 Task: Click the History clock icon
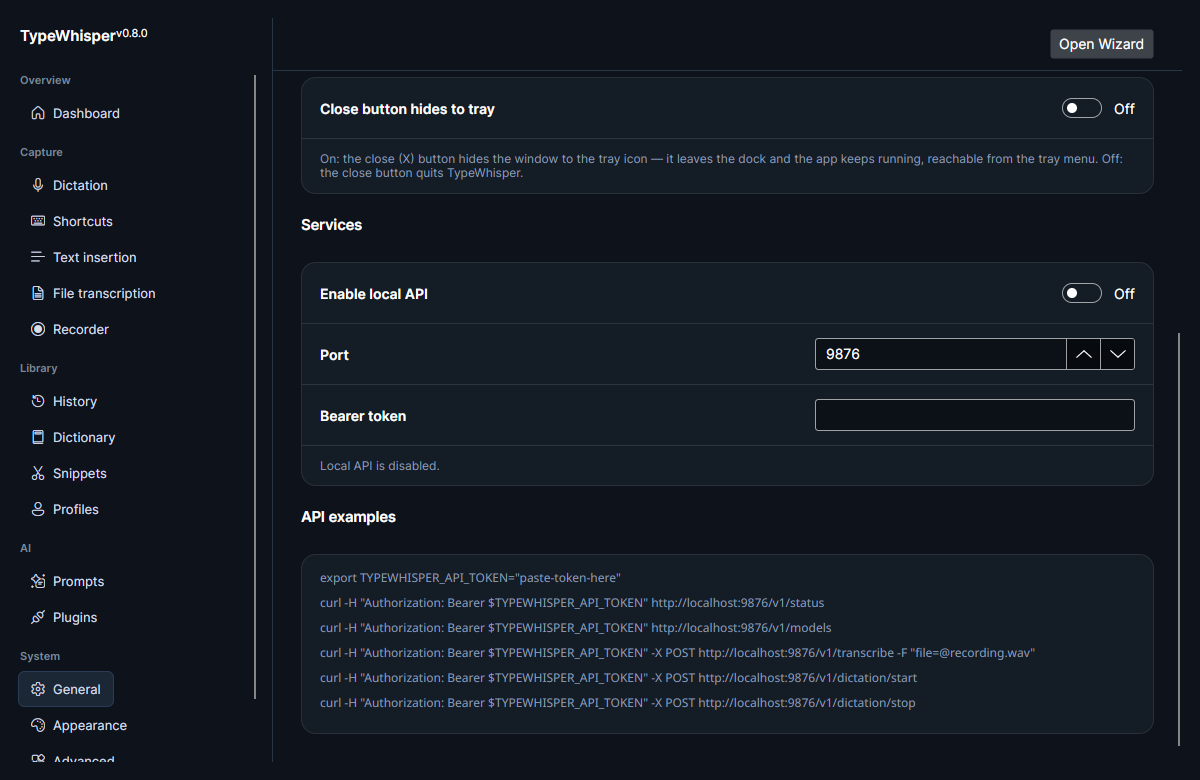coord(38,401)
